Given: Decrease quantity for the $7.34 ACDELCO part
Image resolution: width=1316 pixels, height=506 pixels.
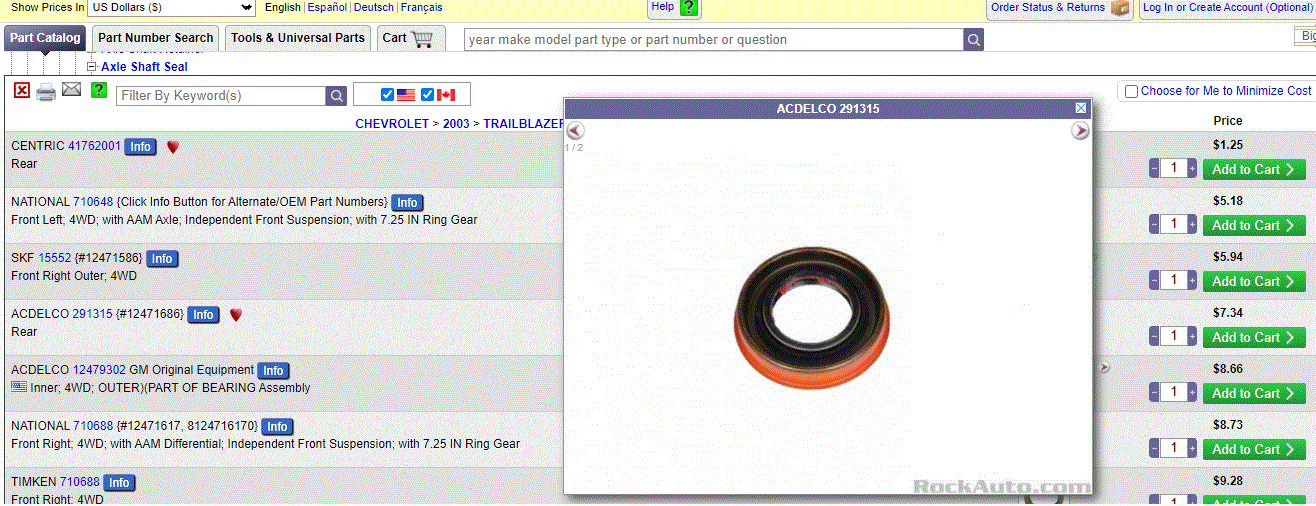Looking at the screenshot, I should click(x=1154, y=337).
